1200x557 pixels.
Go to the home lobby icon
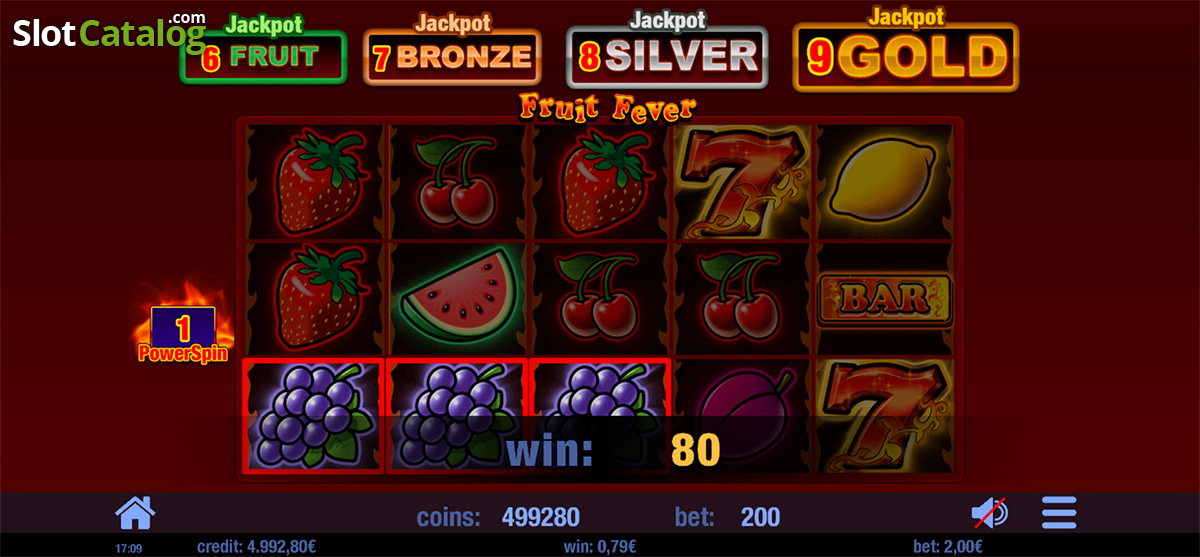tap(135, 513)
